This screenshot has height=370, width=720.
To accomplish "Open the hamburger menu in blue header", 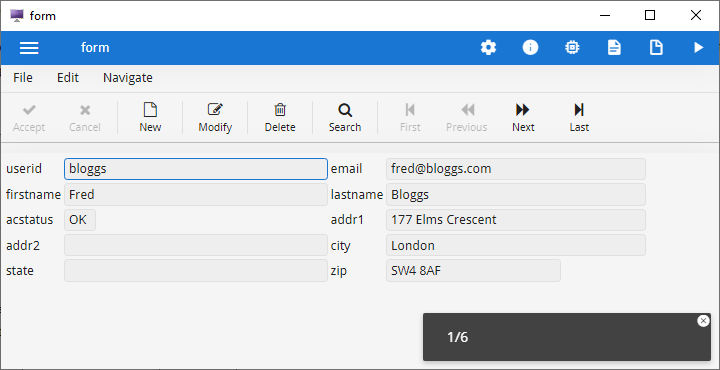I will click(x=29, y=48).
